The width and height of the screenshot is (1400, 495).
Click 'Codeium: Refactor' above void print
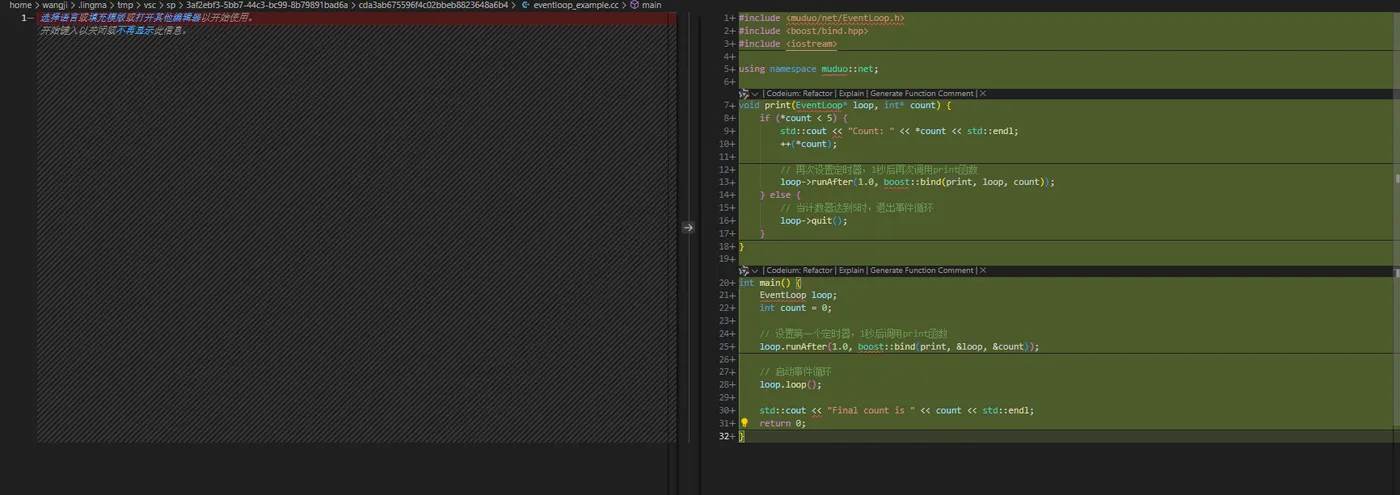799,93
